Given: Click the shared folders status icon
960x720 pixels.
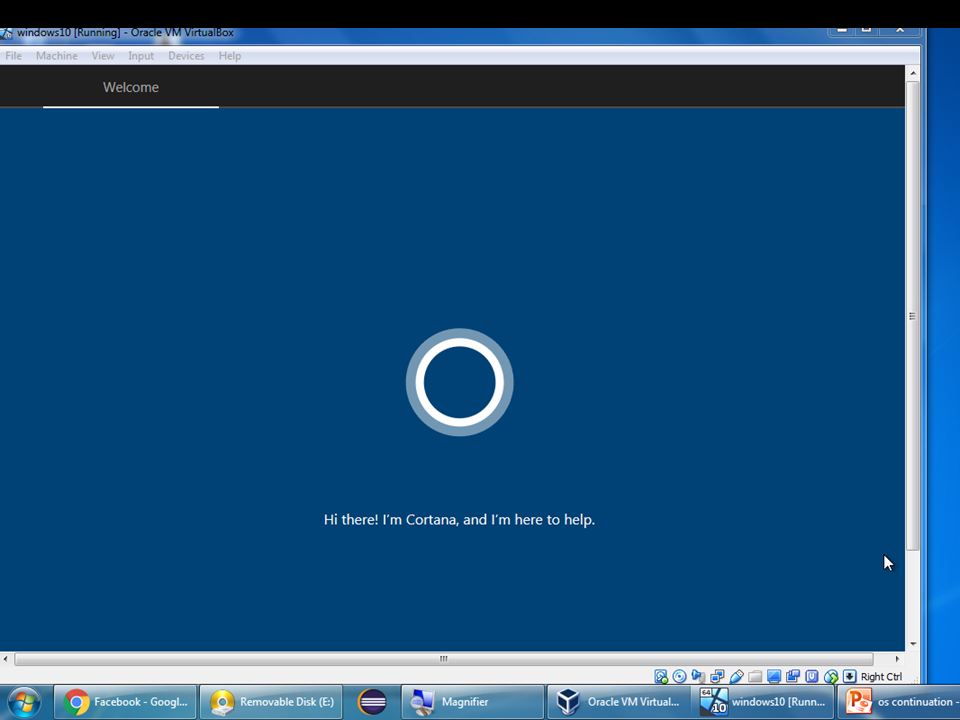Looking at the screenshot, I should pyautogui.click(x=755, y=676).
